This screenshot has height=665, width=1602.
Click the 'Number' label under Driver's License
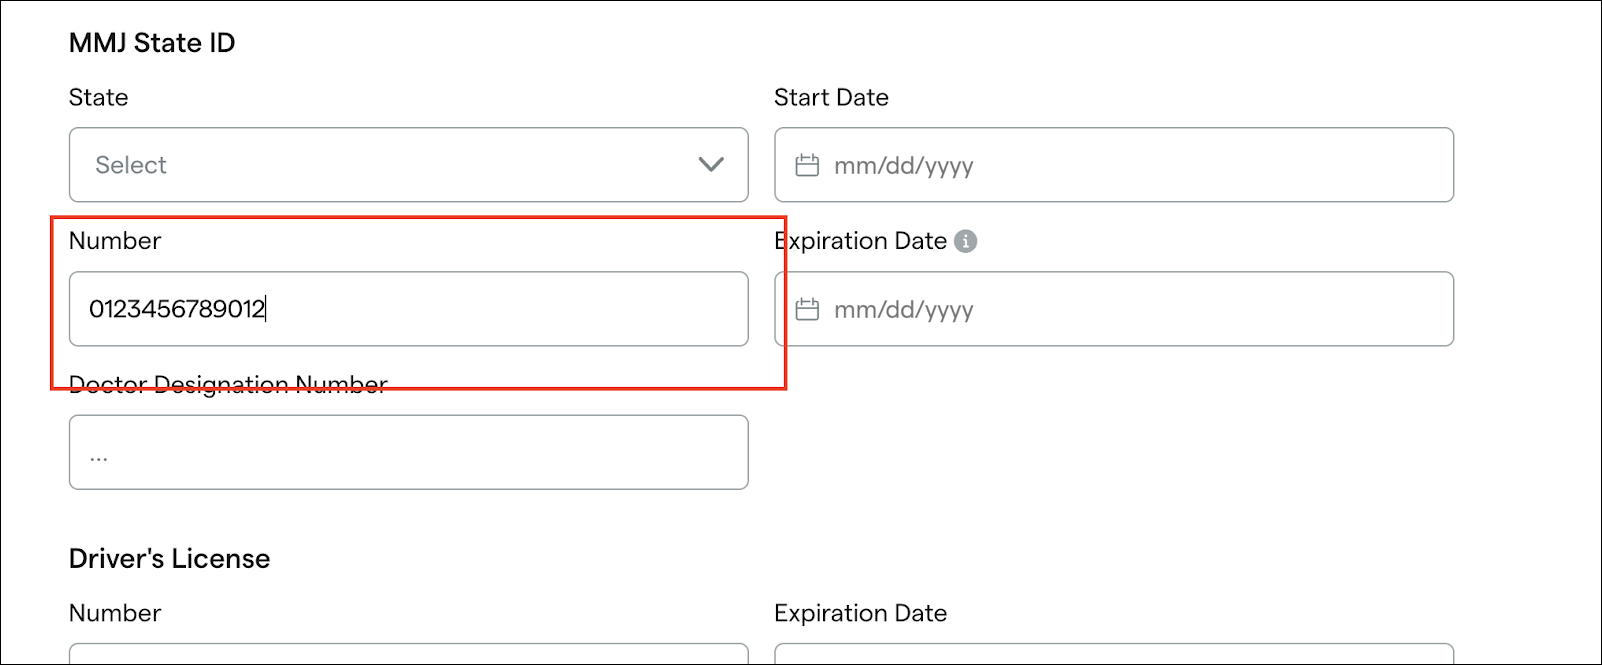click(115, 613)
